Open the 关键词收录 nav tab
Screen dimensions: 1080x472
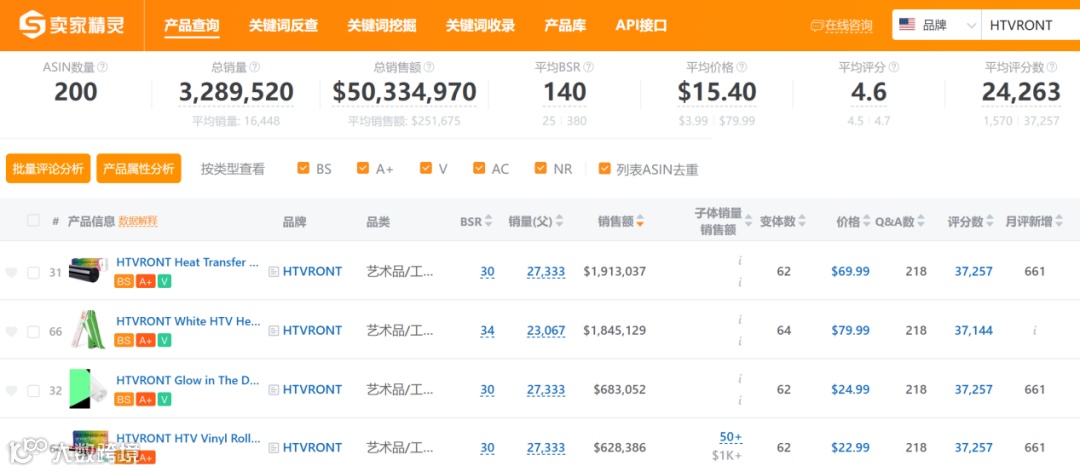click(480, 26)
